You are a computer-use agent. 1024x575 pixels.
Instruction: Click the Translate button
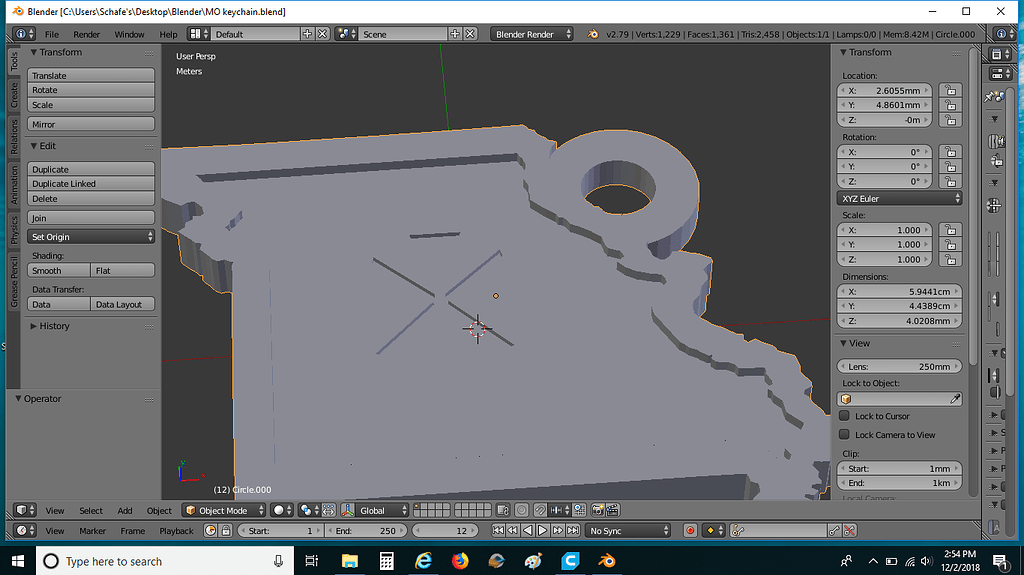point(91,75)
